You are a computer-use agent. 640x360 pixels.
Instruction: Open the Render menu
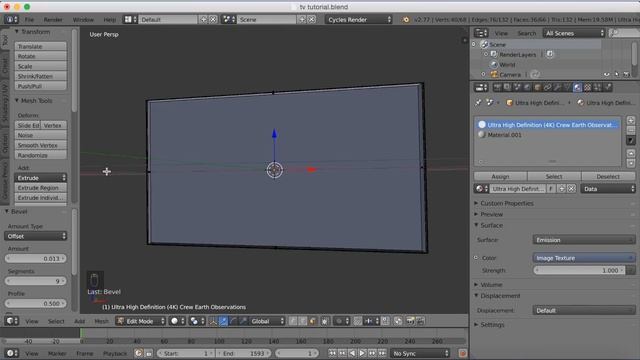pyautogui.click(x=53, y=20)
